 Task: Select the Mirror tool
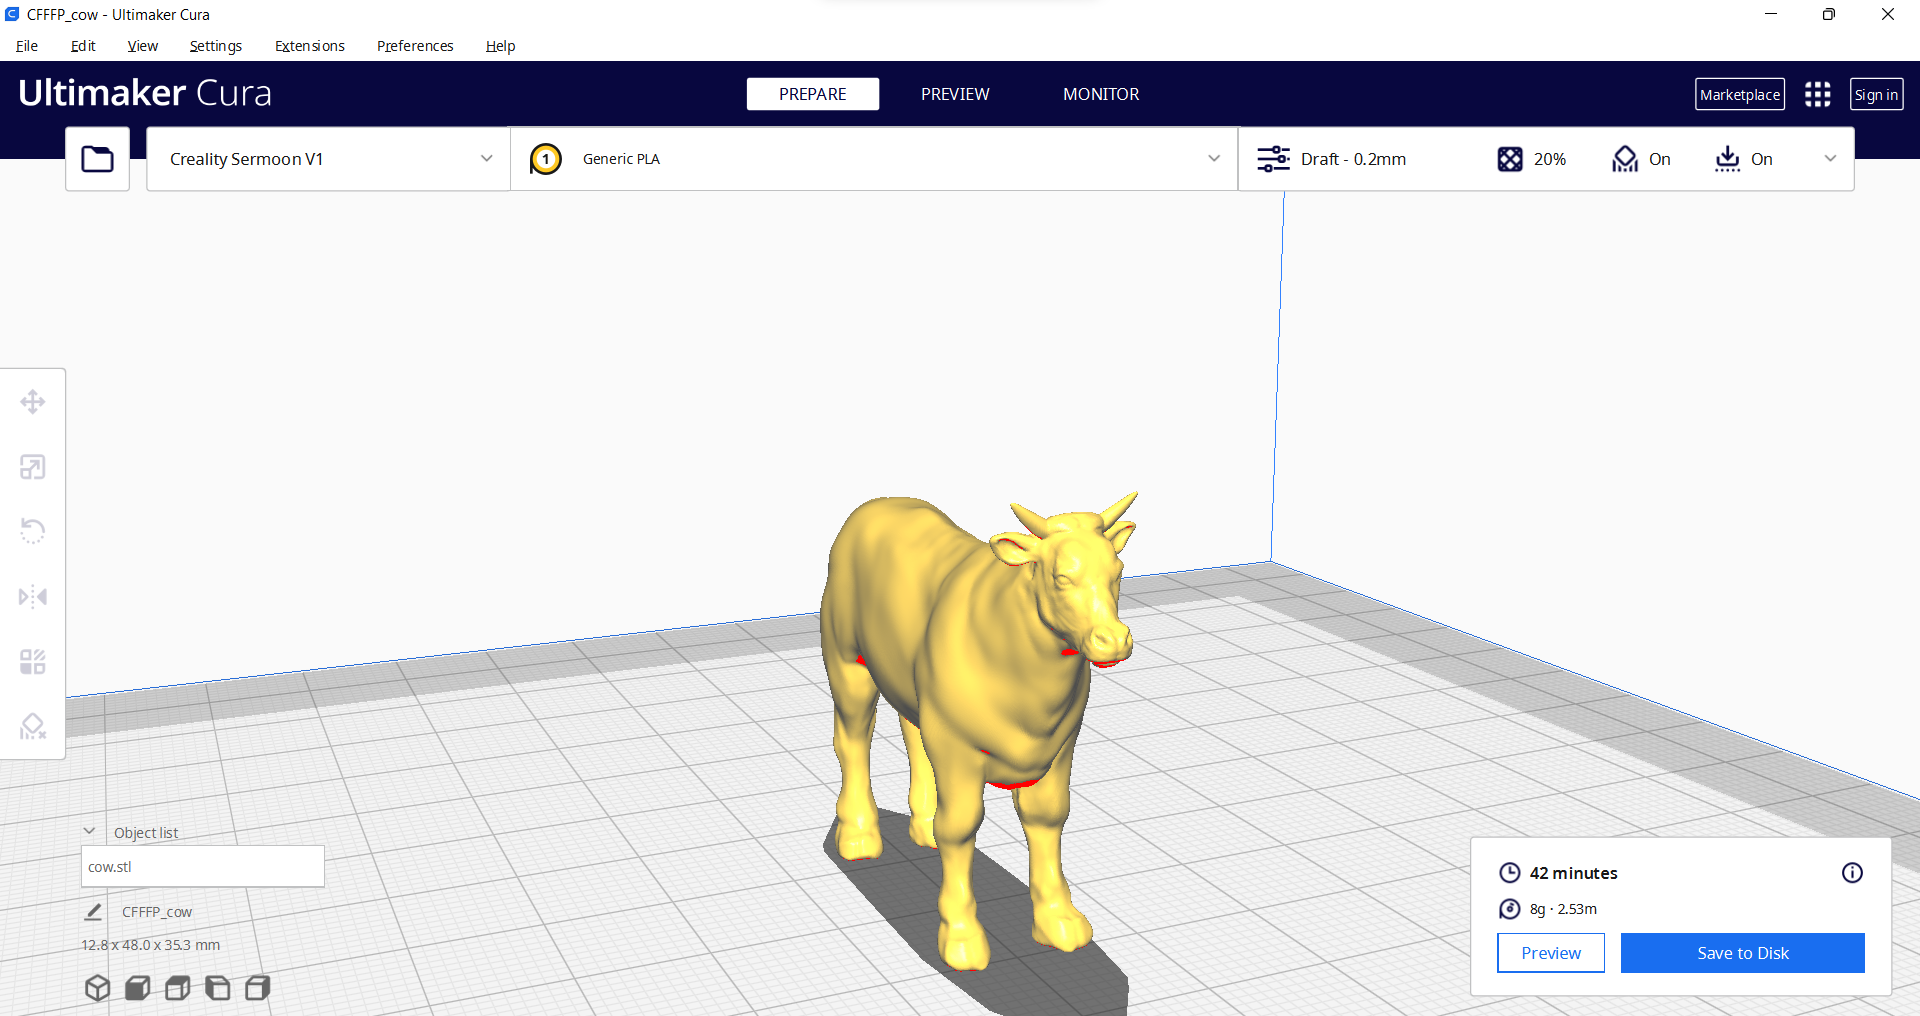click(33, 596)
